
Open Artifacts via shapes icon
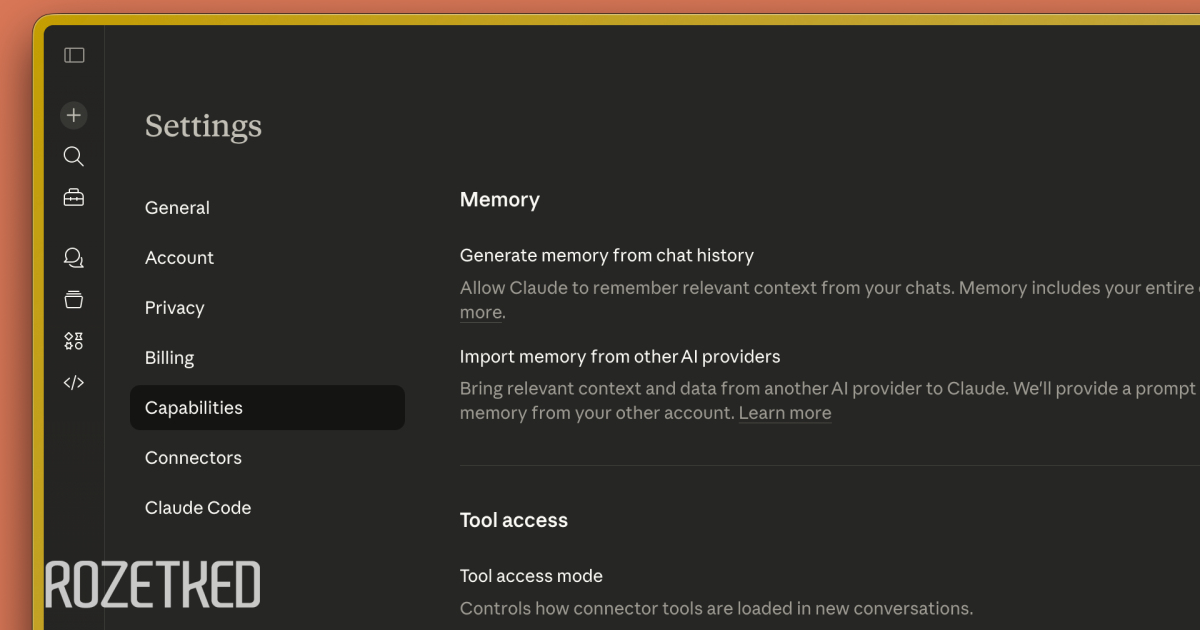click(73, 341)
